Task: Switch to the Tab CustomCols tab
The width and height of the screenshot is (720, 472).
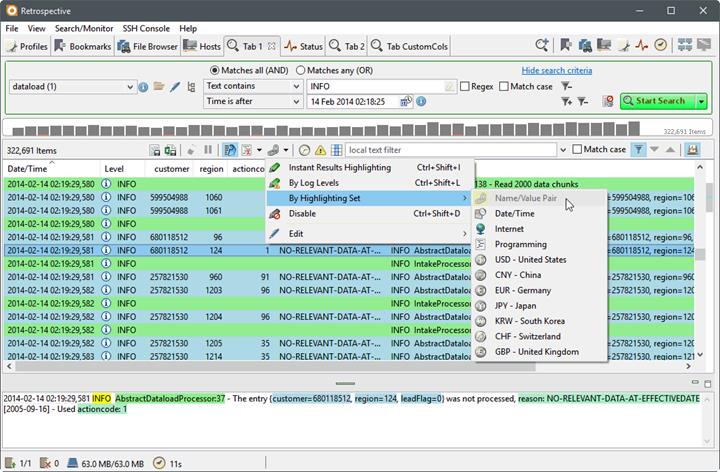Action: [409, 46]
